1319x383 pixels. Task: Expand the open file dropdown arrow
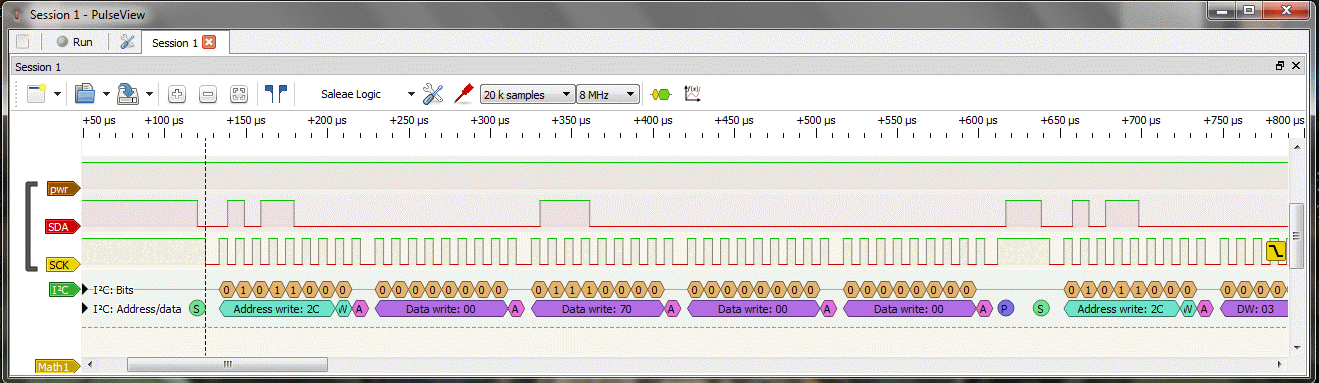click(x=105, y=94)
